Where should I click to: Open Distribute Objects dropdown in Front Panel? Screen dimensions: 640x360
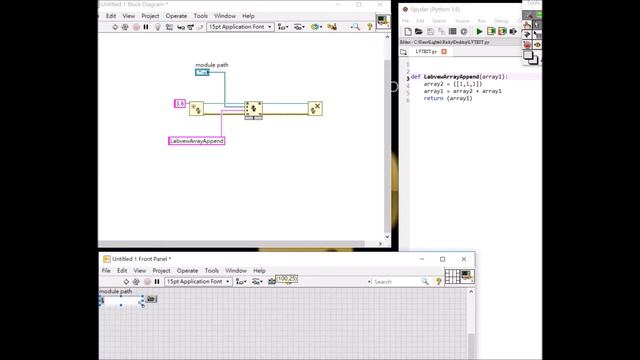[x=257, y=282]
